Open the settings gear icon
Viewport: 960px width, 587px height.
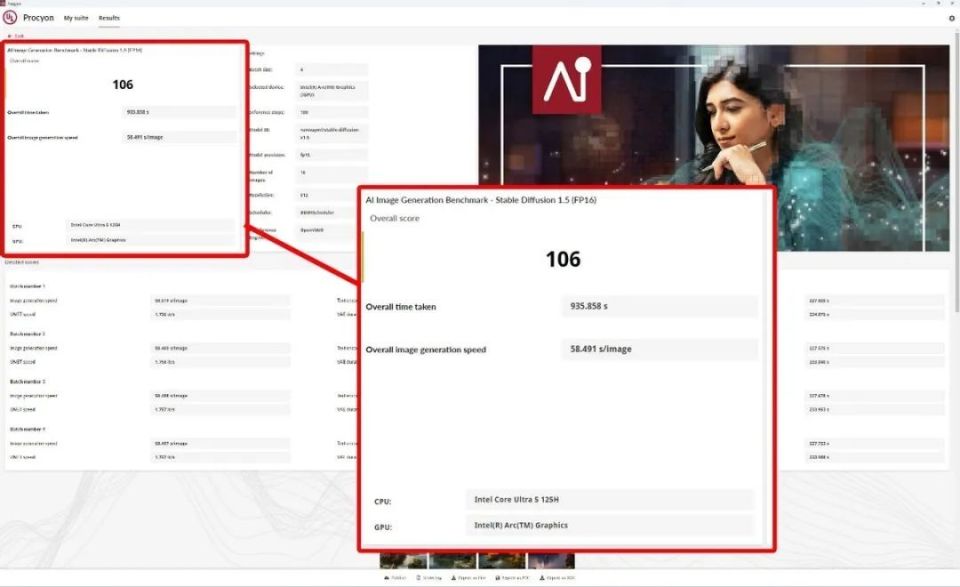coord(951,18)
